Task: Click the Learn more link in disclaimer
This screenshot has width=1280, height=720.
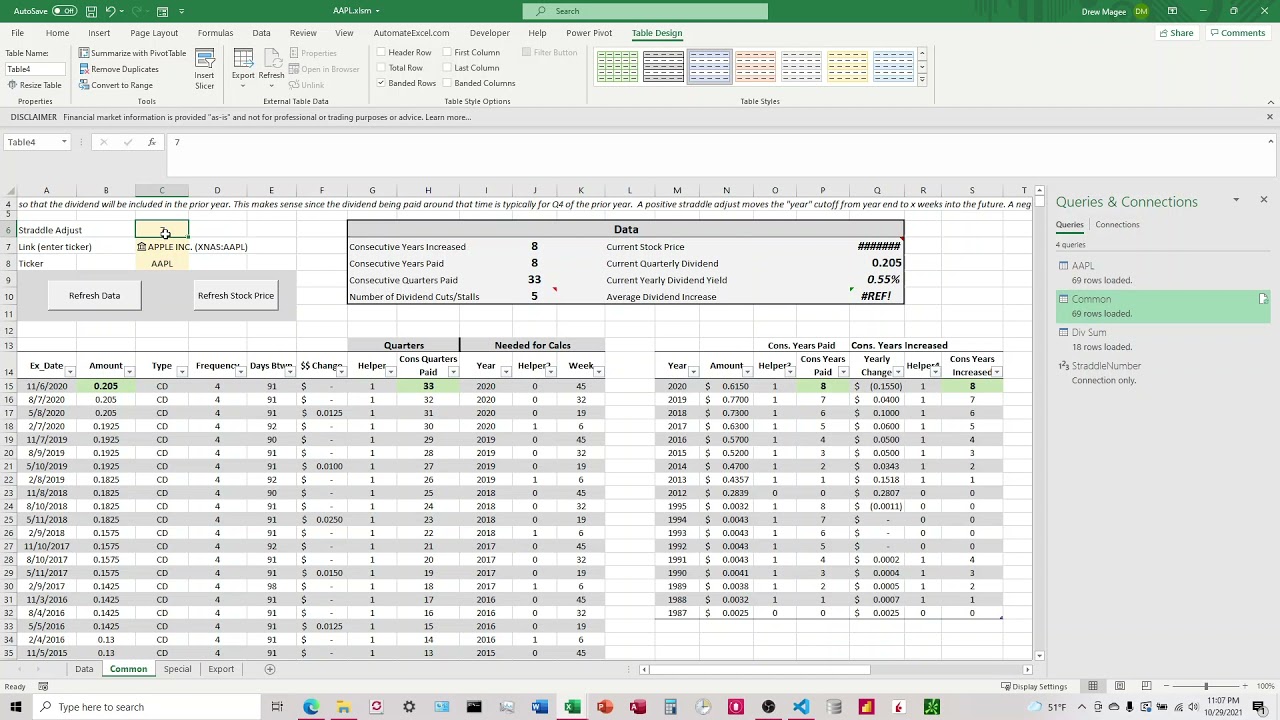Action: click(x=447, y=117)
